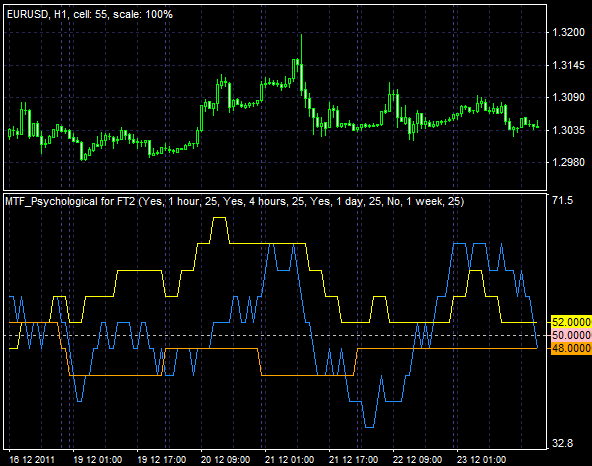Select the MTF_Psychological for FT2 indicator label
This screenshot has height=466, width=592.
tap(234, 201)
